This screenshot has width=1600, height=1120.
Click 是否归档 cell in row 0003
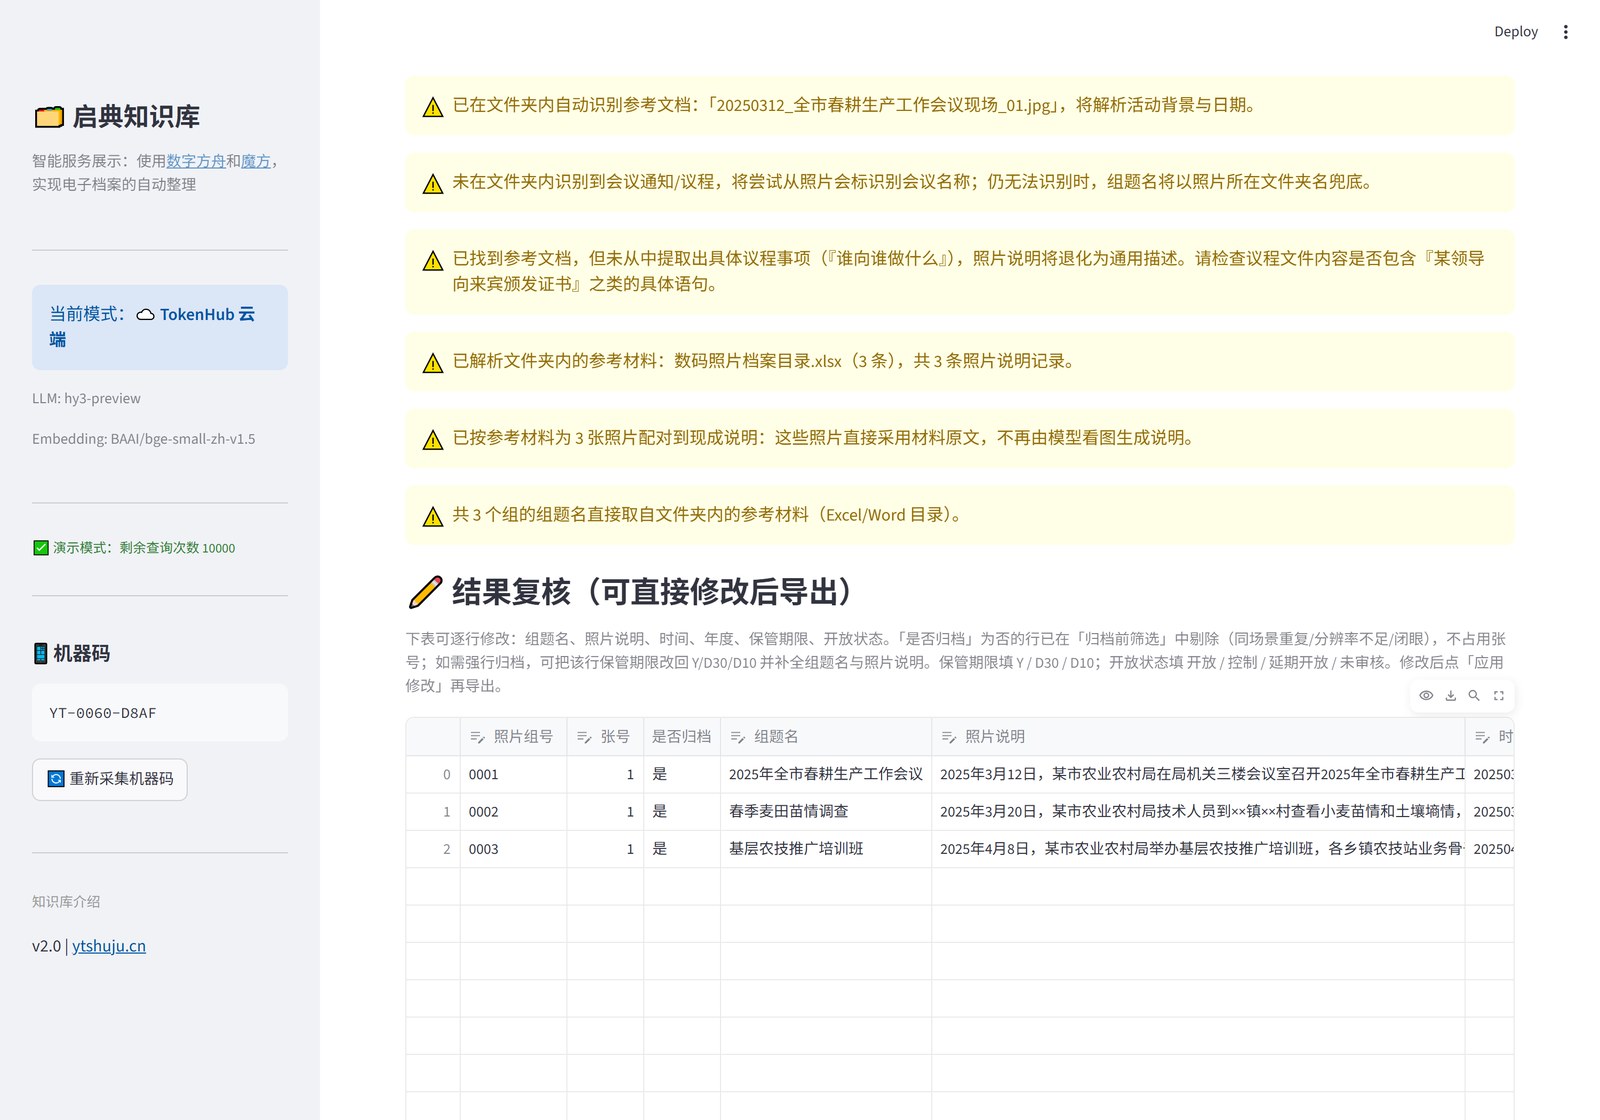682,849
